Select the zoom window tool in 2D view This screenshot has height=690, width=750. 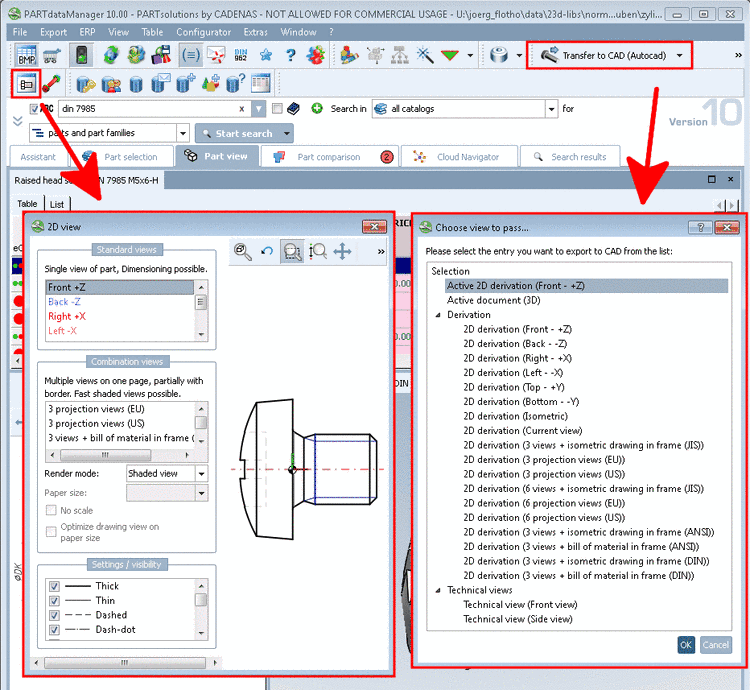[x=292, y=252]
